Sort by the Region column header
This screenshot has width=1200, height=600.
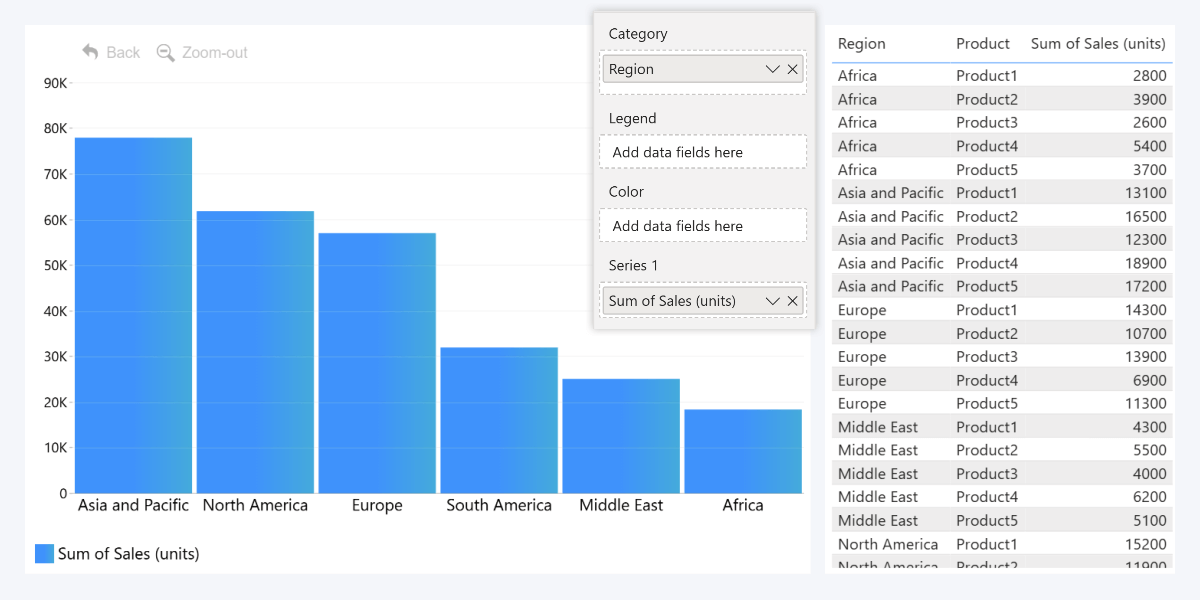pyautogui.click(x=862, y=44)
